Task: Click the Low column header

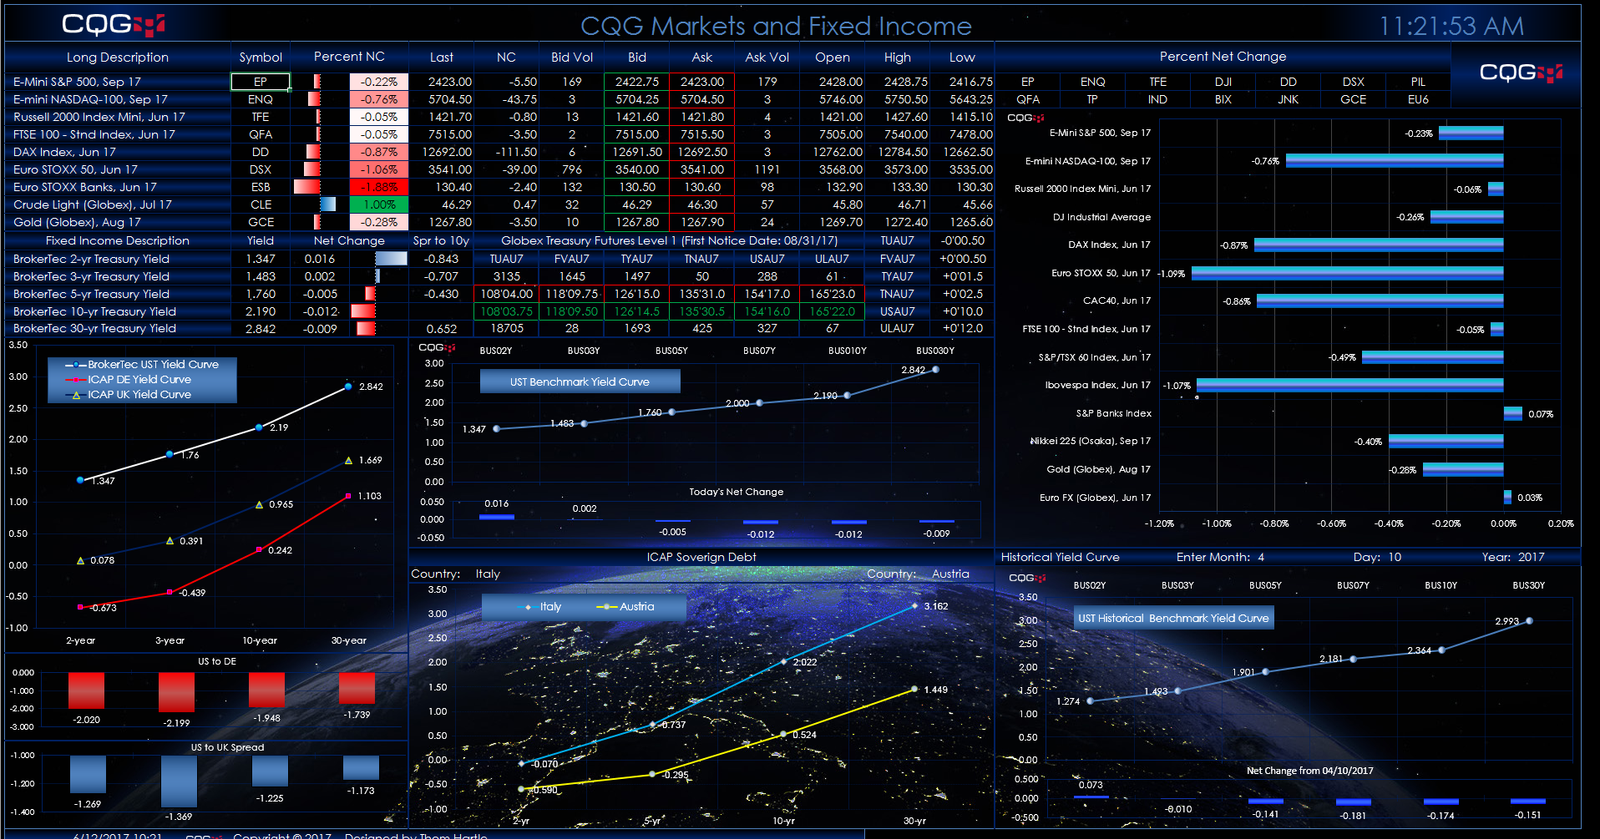Action: (962, 57)
